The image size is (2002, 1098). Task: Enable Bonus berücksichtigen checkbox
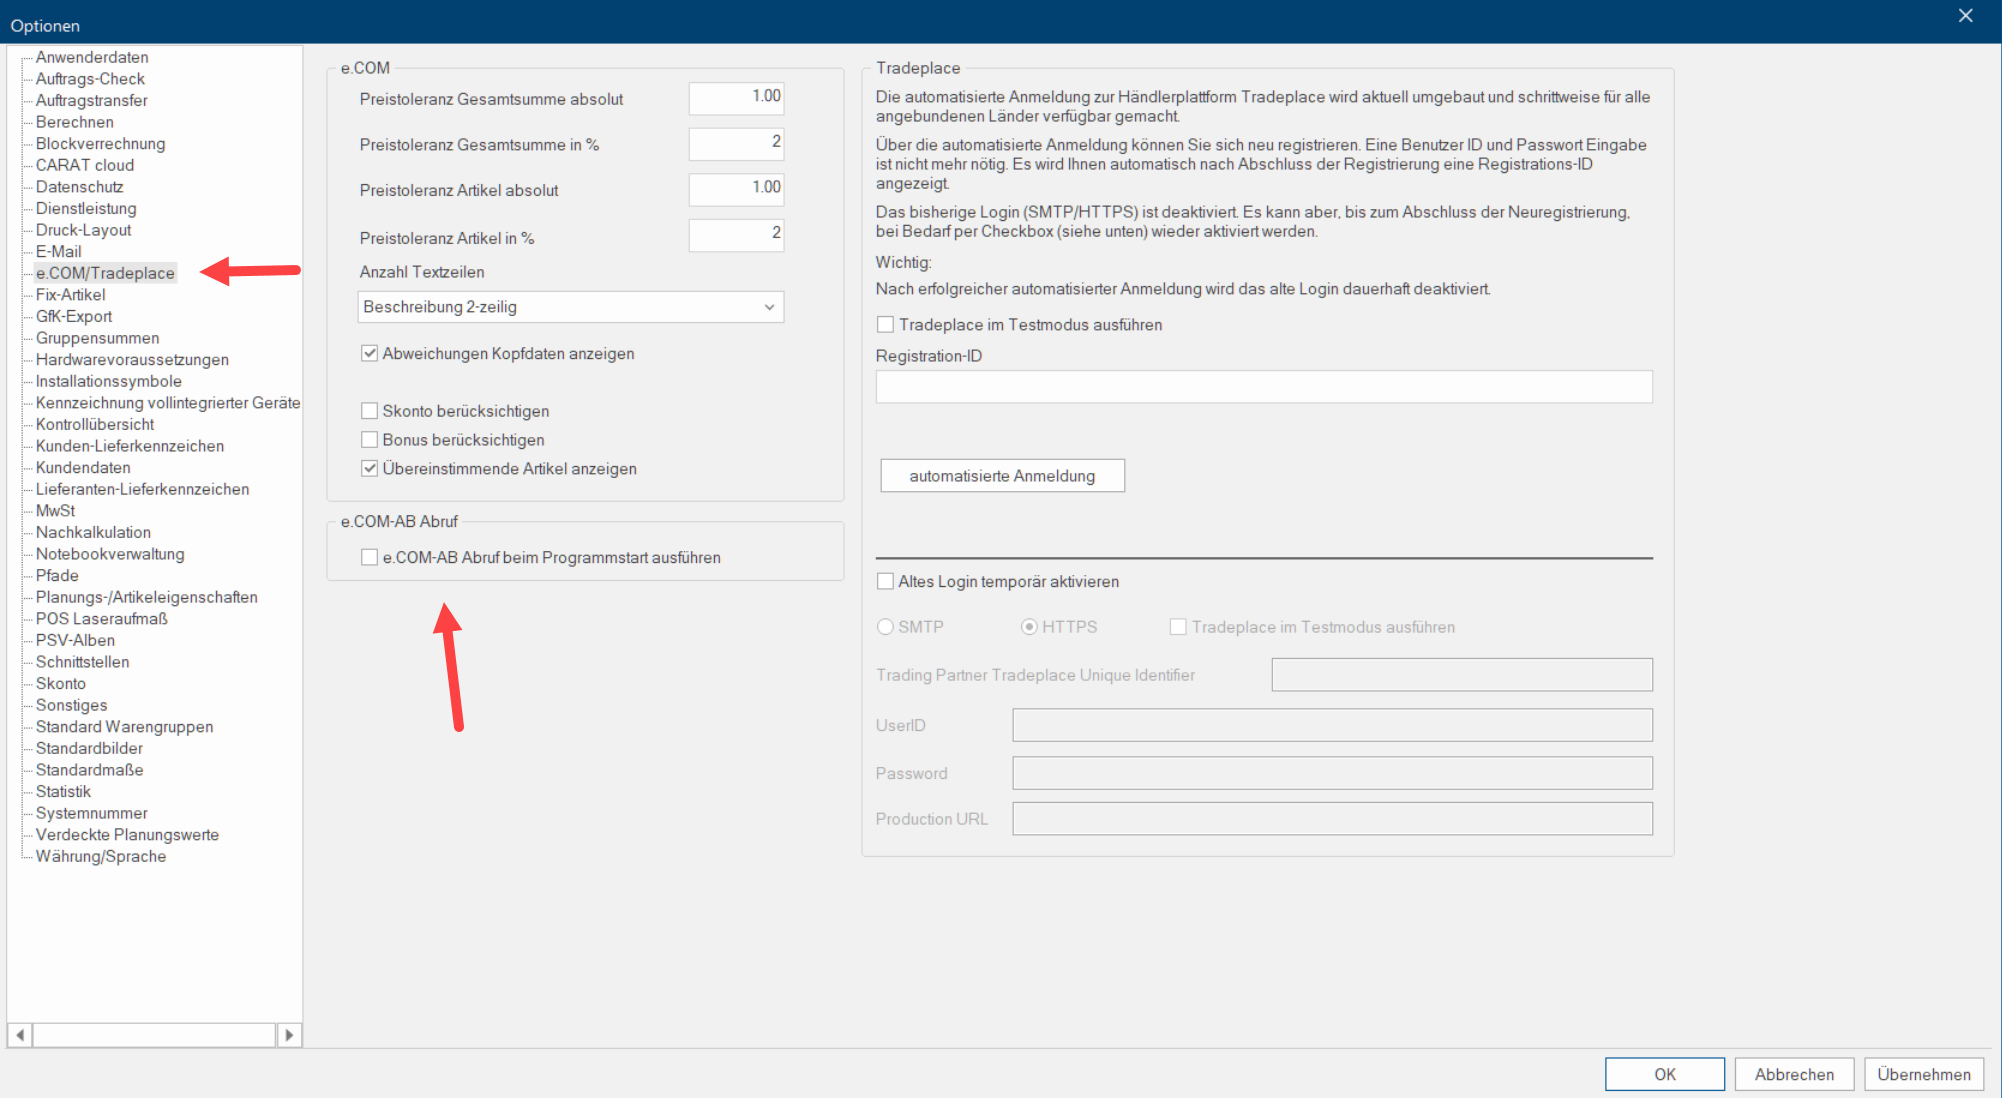[370, 440]
